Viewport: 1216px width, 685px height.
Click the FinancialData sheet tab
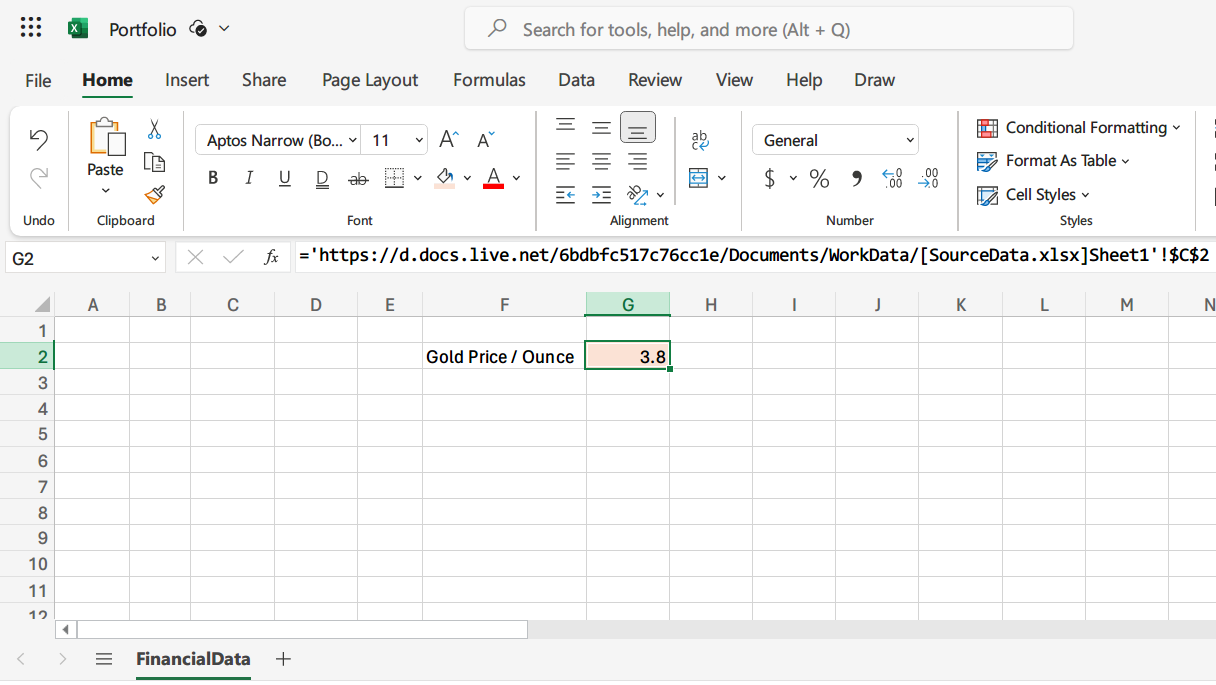[x=193, y=659]
